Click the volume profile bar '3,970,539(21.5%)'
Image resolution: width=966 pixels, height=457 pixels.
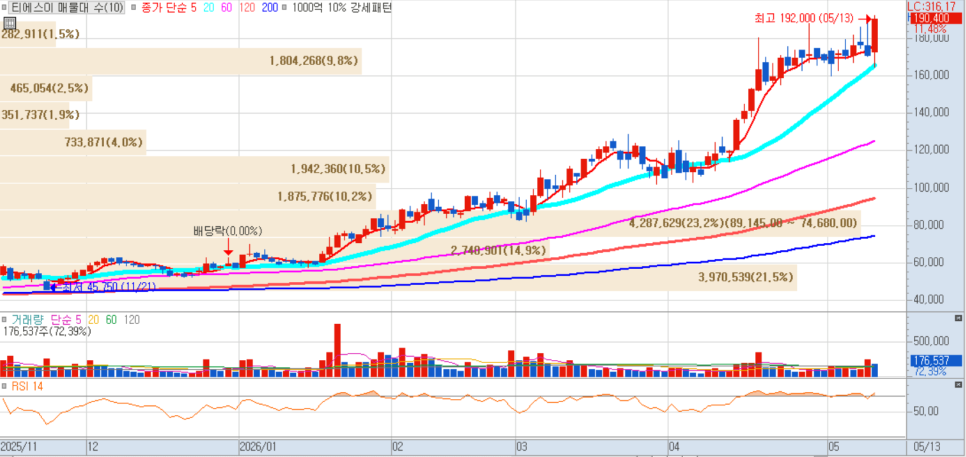point(398,277)
